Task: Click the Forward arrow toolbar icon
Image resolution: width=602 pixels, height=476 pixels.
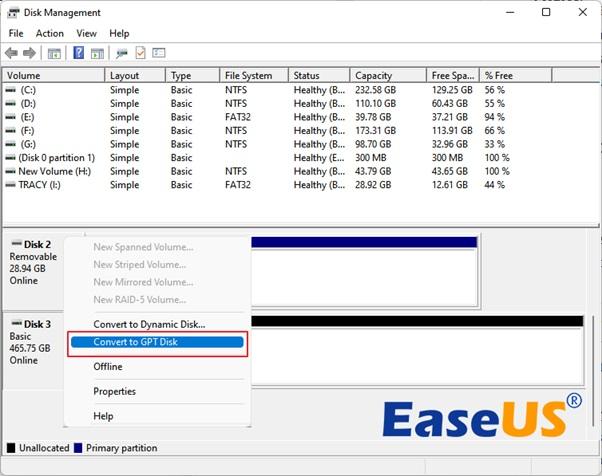Action: (x=28, y=53)
